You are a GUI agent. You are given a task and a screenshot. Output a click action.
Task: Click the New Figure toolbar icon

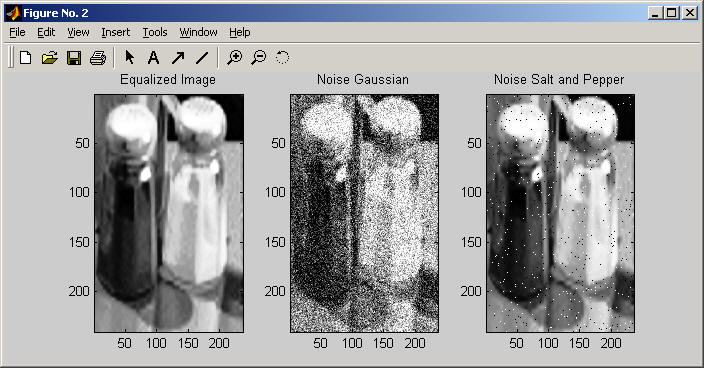[26, 57]
